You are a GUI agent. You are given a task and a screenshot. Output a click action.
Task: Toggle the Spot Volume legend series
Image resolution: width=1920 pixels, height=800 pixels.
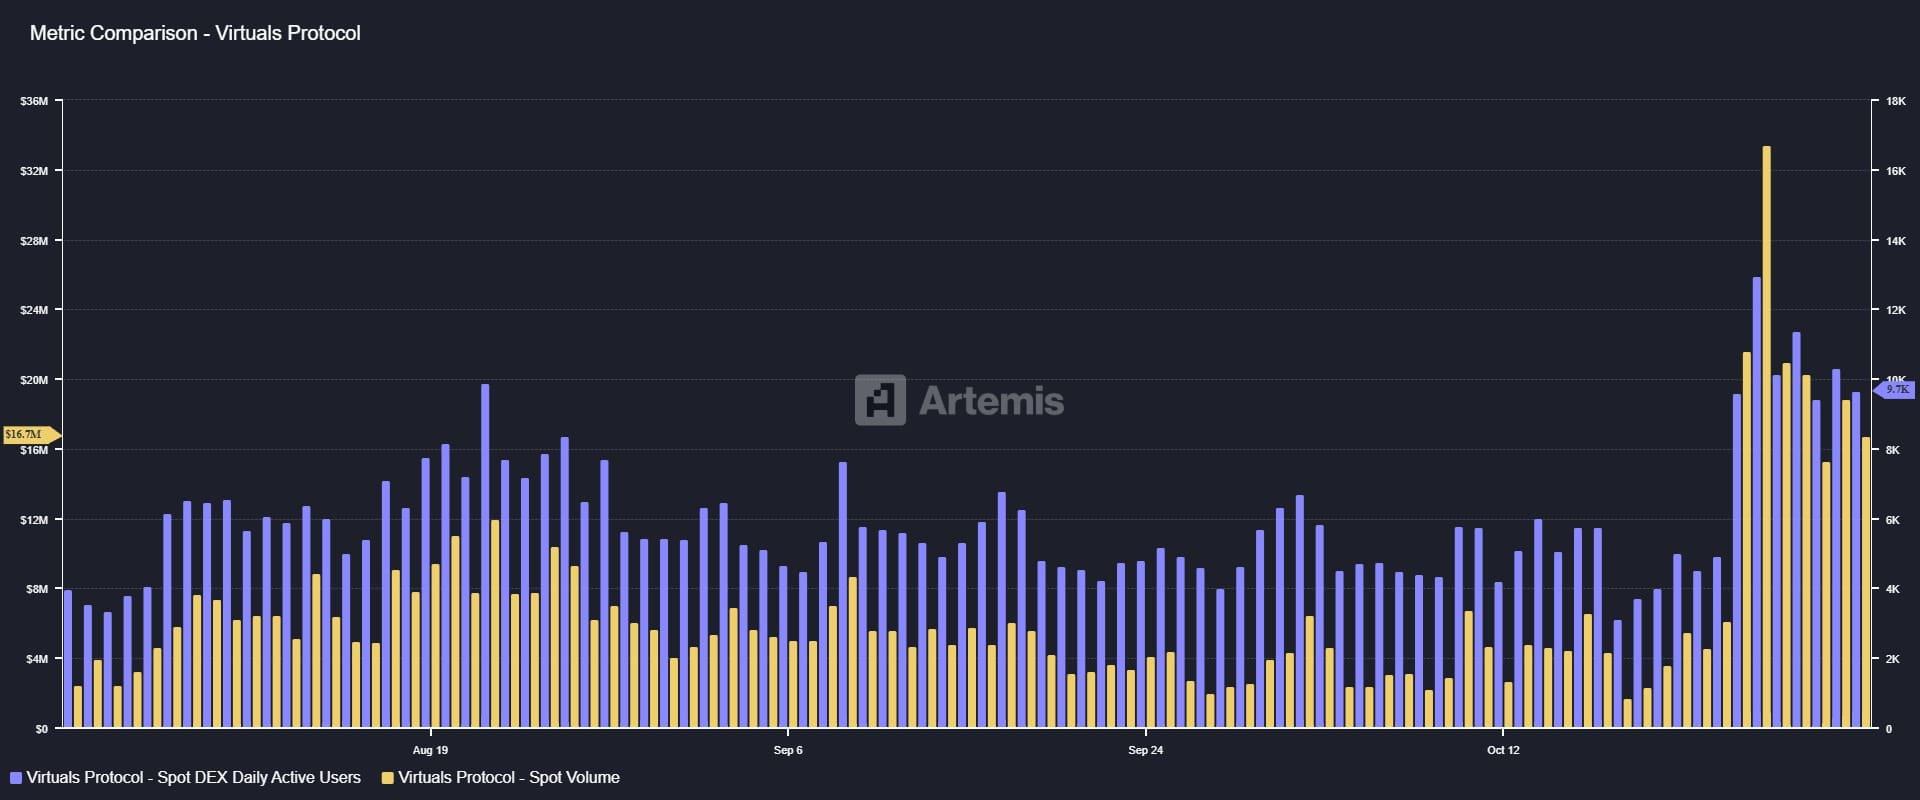click(x=508, y=778)
